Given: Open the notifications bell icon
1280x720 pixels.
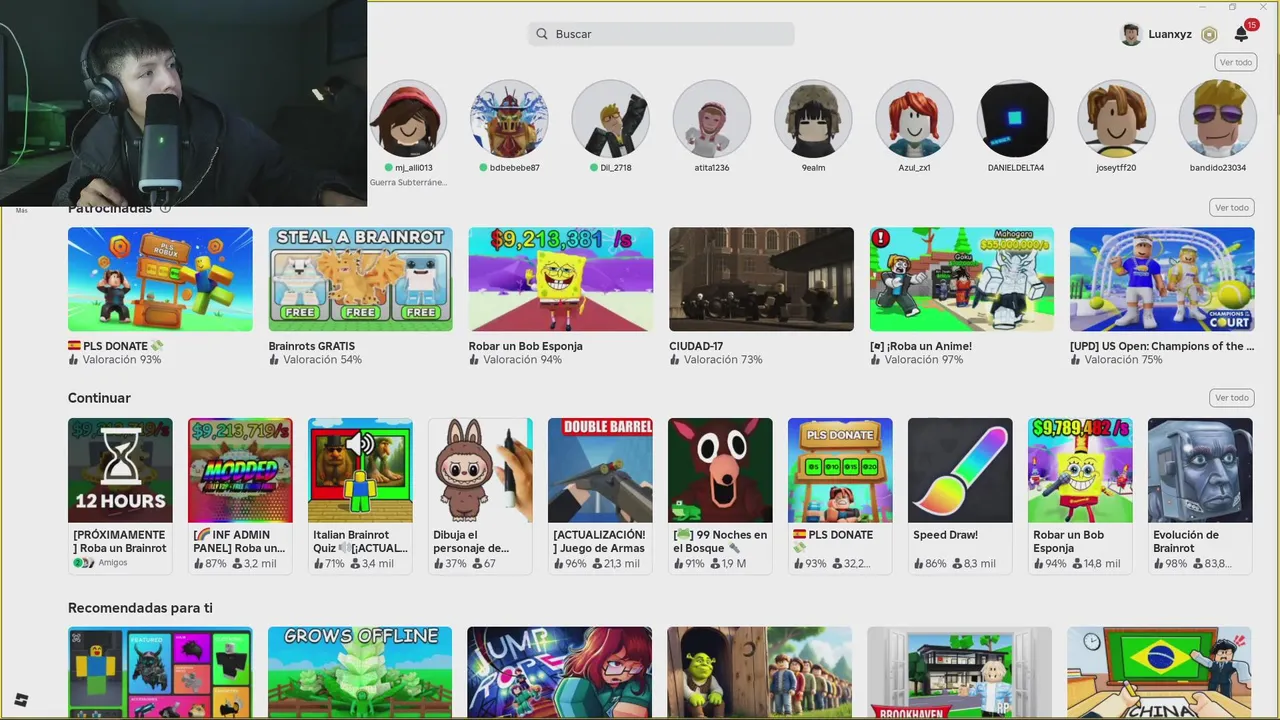Looking at the screenshot, I should (1241, 34).
